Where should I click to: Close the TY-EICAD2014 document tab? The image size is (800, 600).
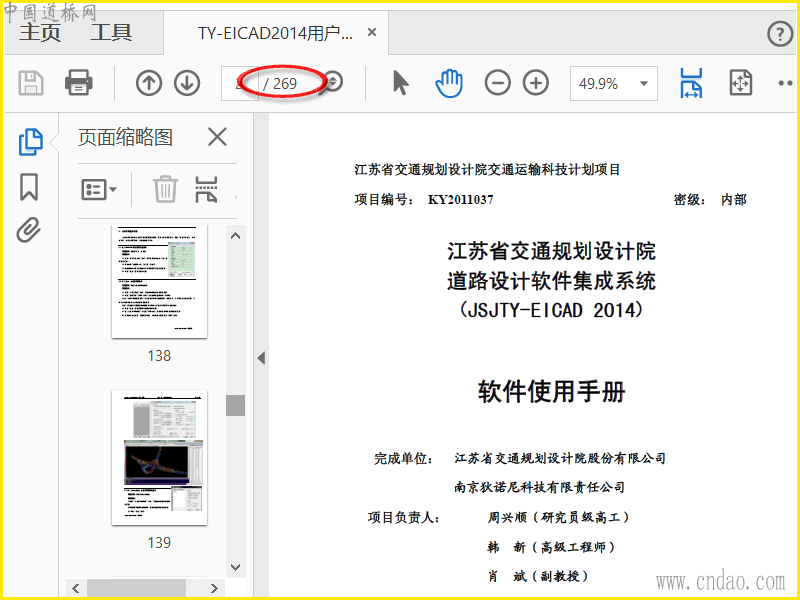point(372,33)
